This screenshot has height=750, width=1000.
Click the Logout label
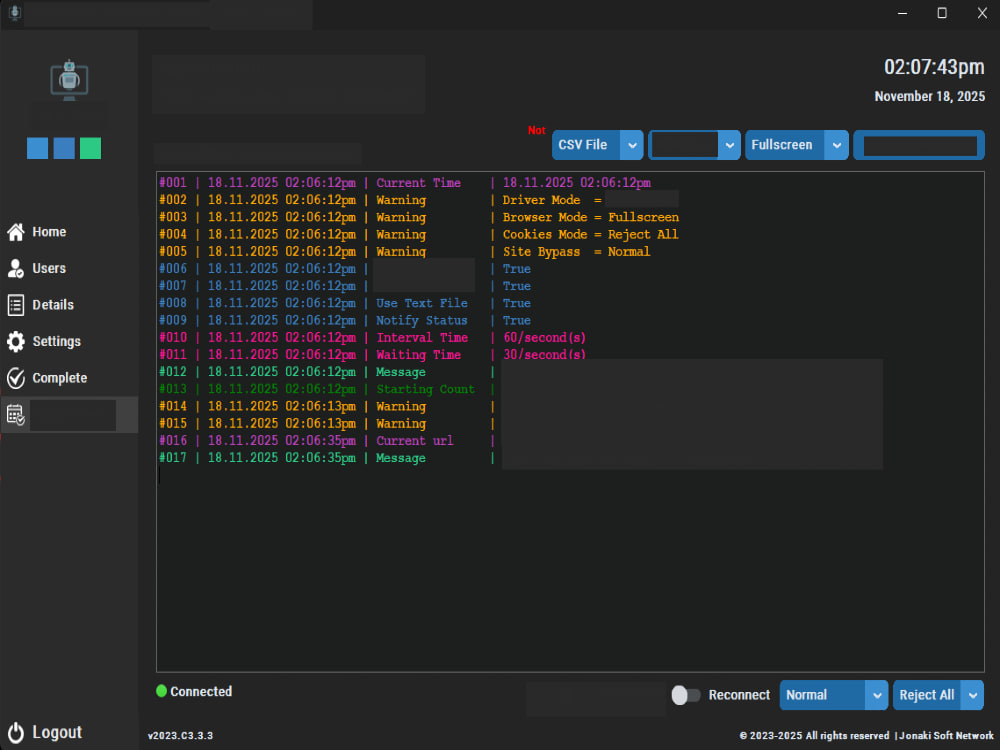[57, 733]
